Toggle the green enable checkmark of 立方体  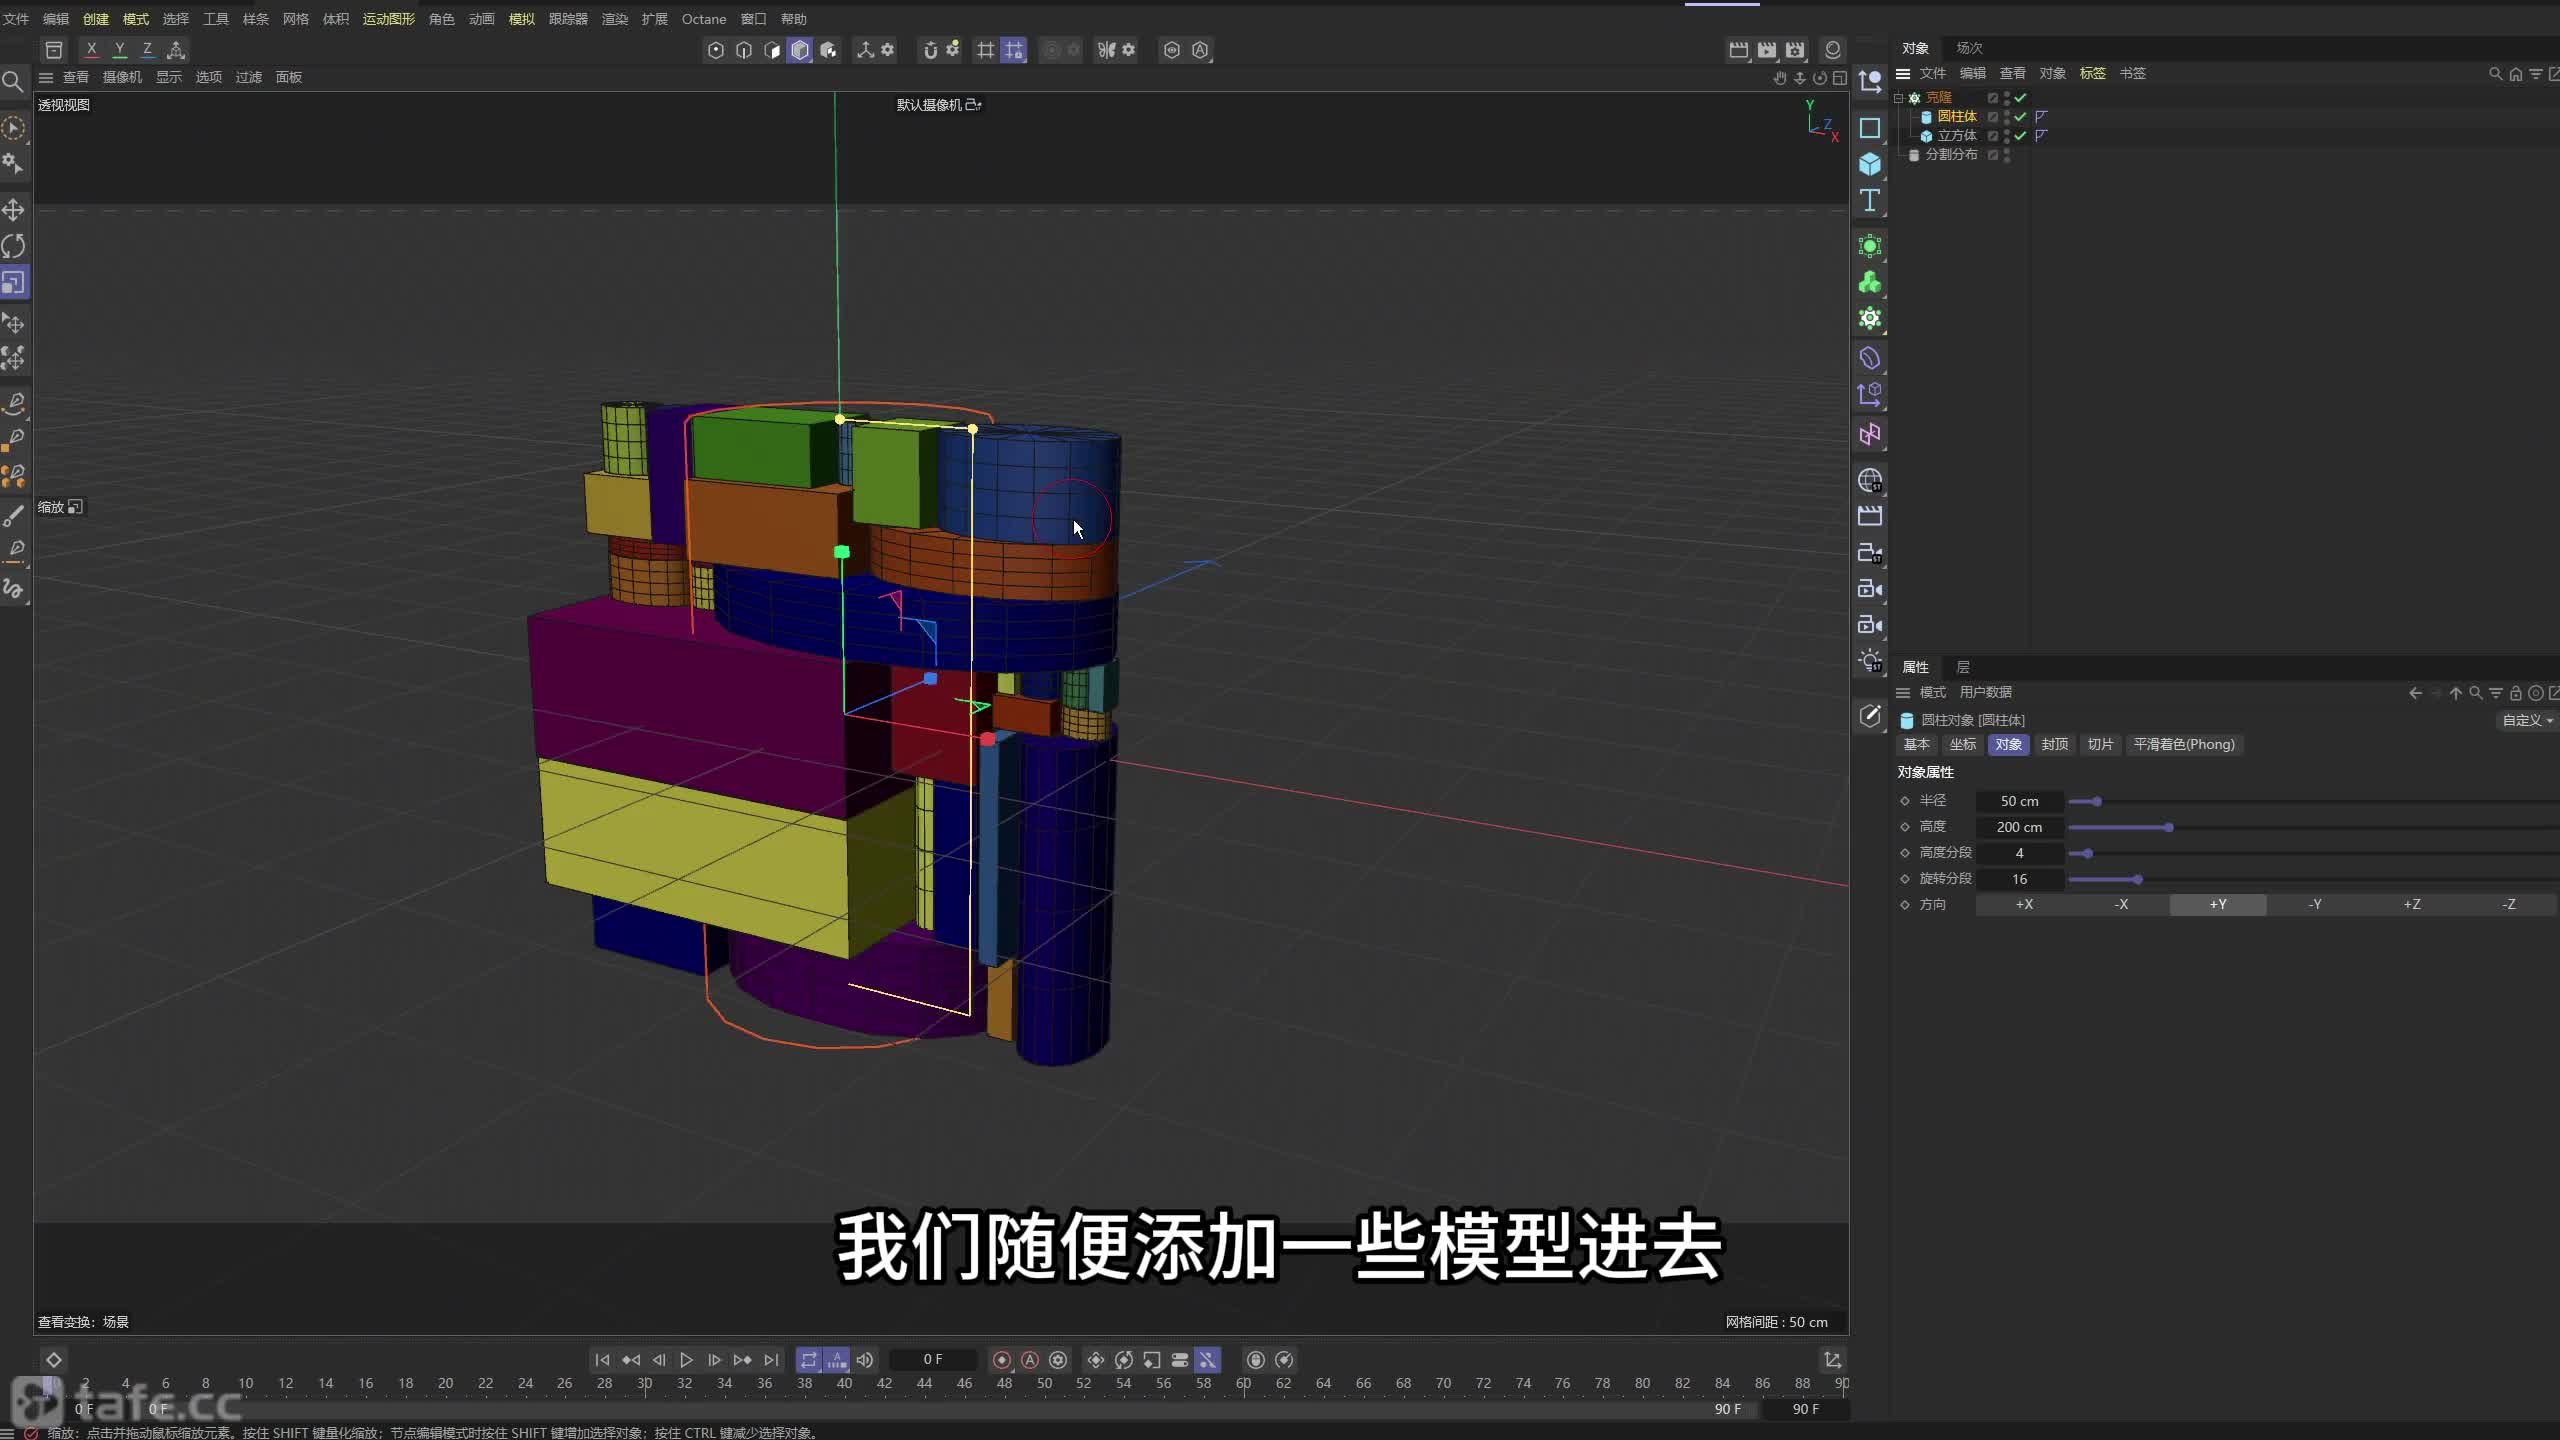click(x=2019, y=136)
